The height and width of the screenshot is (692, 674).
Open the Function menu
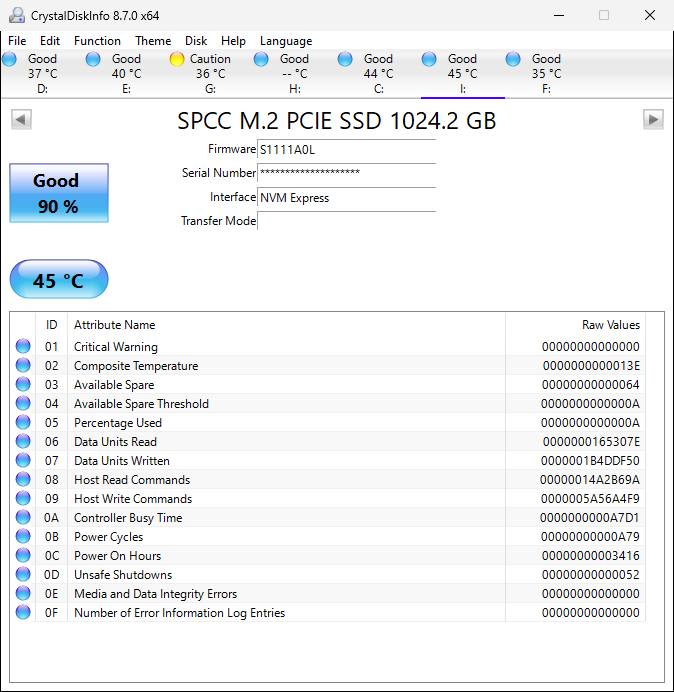97,41
